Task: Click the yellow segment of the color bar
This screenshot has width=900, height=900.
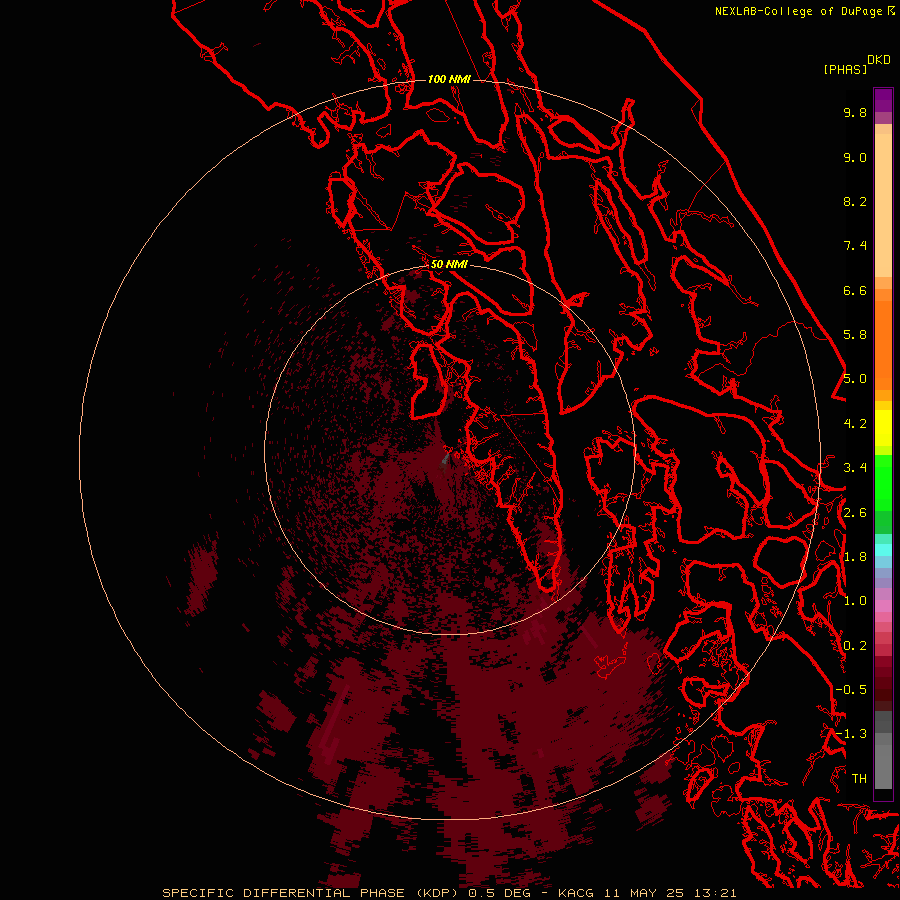Action: point(883,428)
